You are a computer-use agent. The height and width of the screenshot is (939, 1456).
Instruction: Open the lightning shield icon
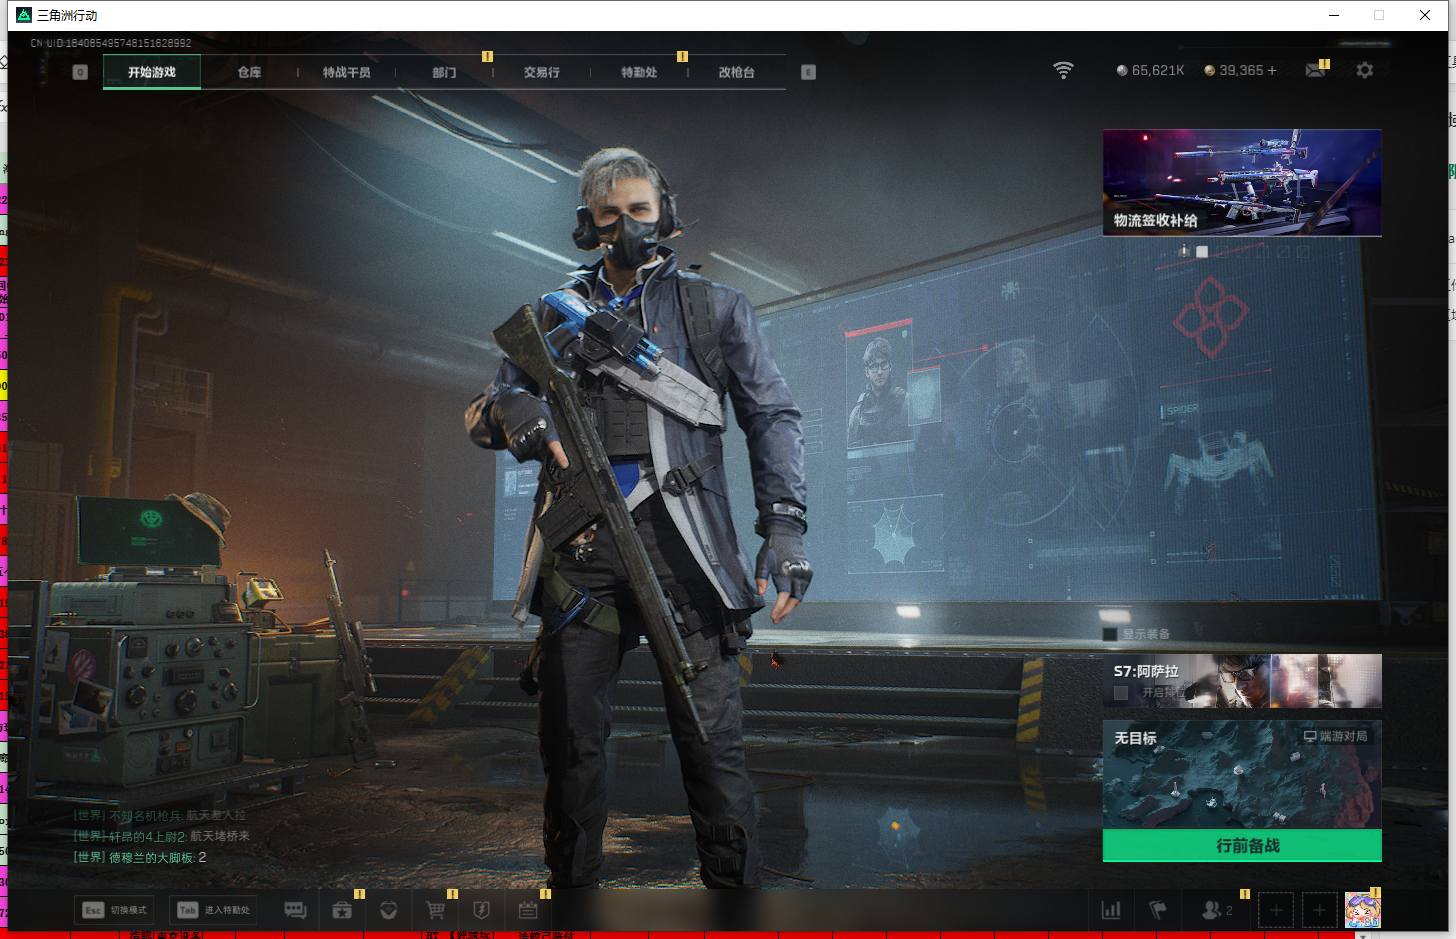pyautogui.click(x=481, y=910)
